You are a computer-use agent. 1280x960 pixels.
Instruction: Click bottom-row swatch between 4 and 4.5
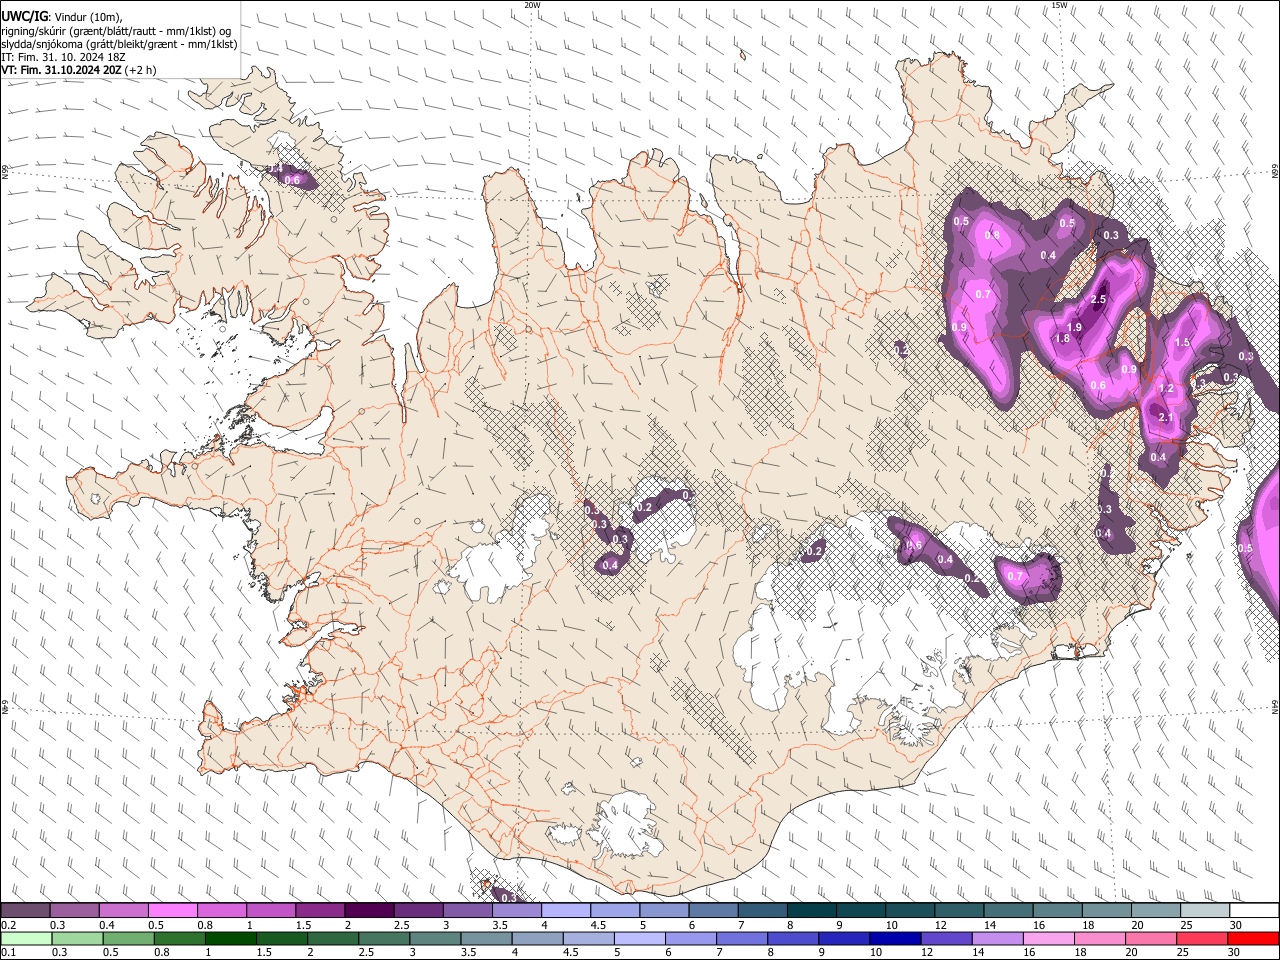539,938
